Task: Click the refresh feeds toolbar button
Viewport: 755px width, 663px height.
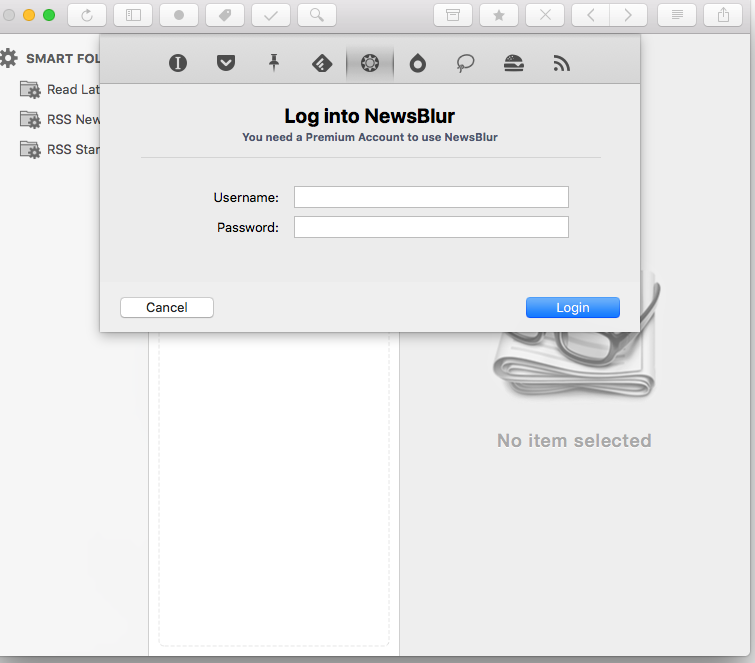Action: pos(87,15)
